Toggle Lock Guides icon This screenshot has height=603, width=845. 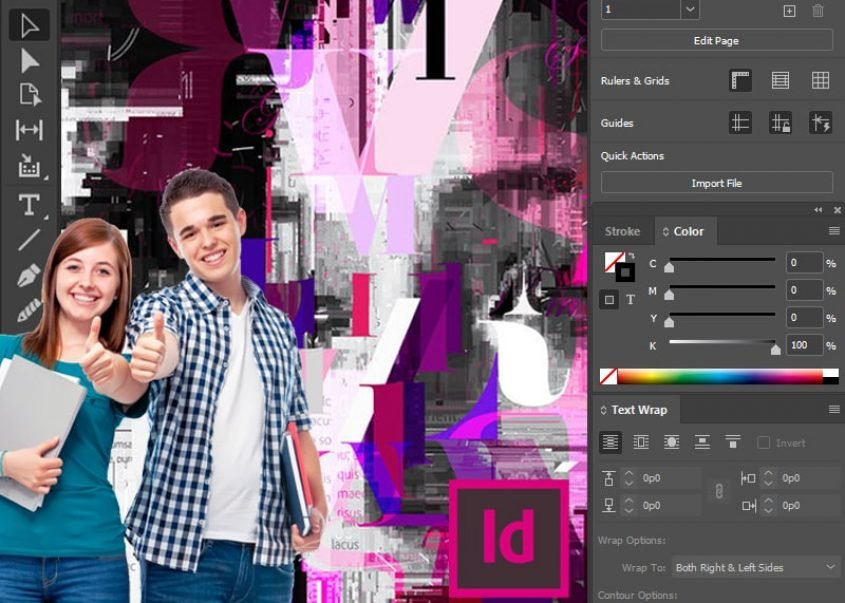780,123
